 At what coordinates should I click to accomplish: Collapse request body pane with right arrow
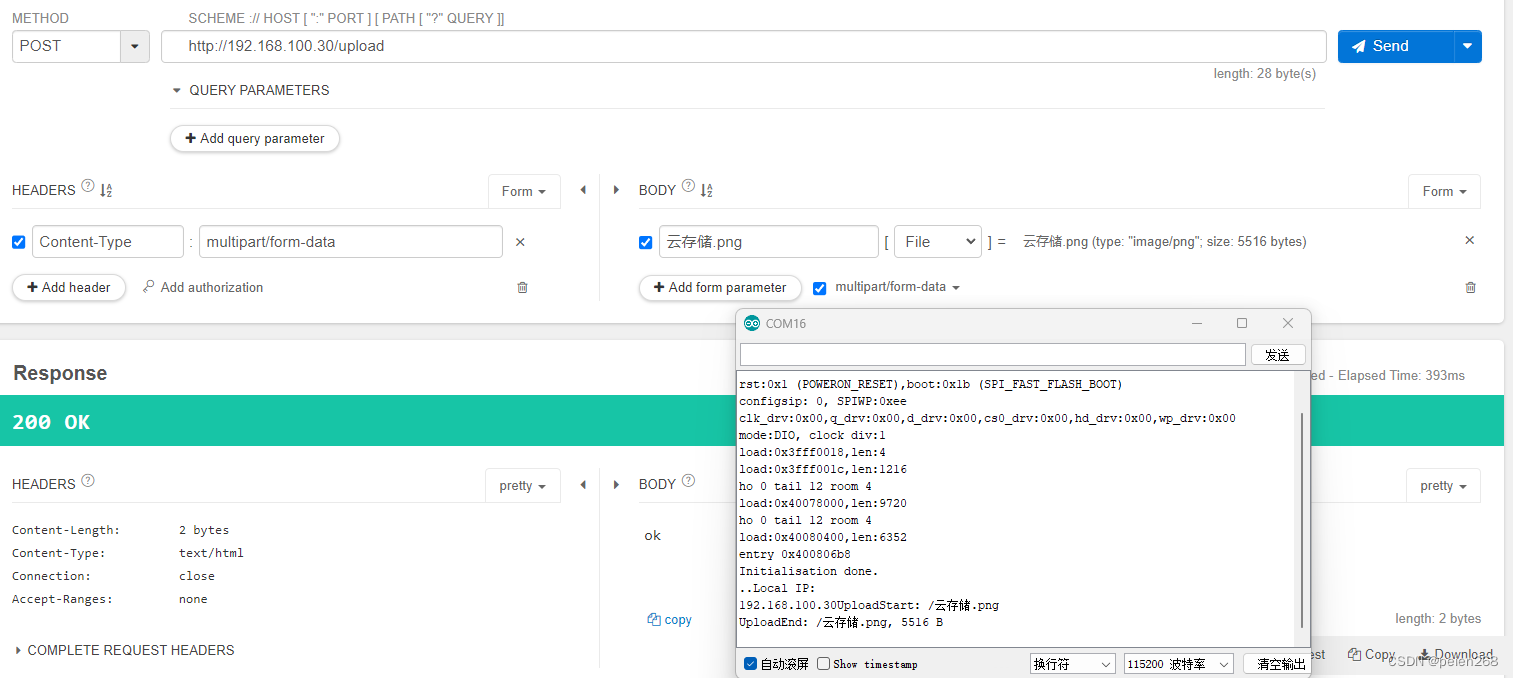coord(616,190)
